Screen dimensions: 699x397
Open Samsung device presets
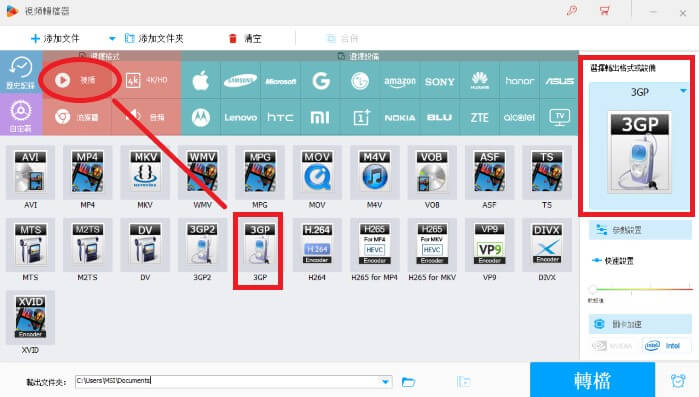(240, 81)
